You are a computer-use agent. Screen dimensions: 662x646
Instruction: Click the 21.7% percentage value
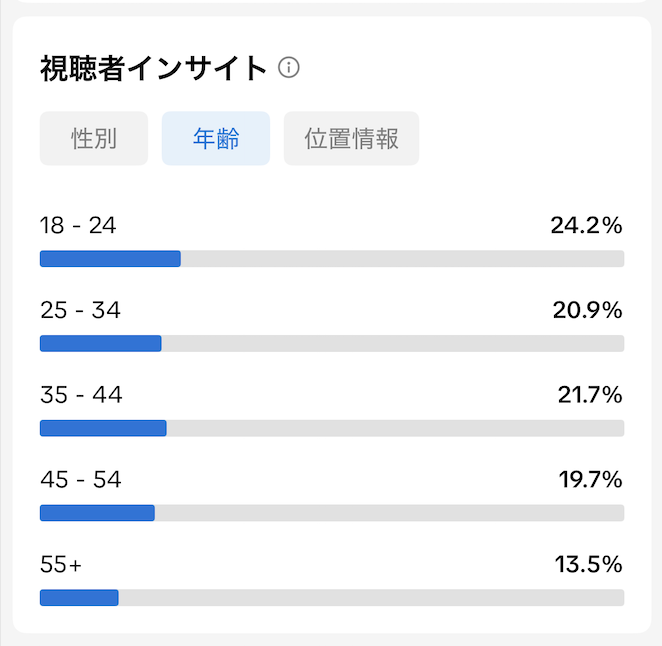coord(590,395)
